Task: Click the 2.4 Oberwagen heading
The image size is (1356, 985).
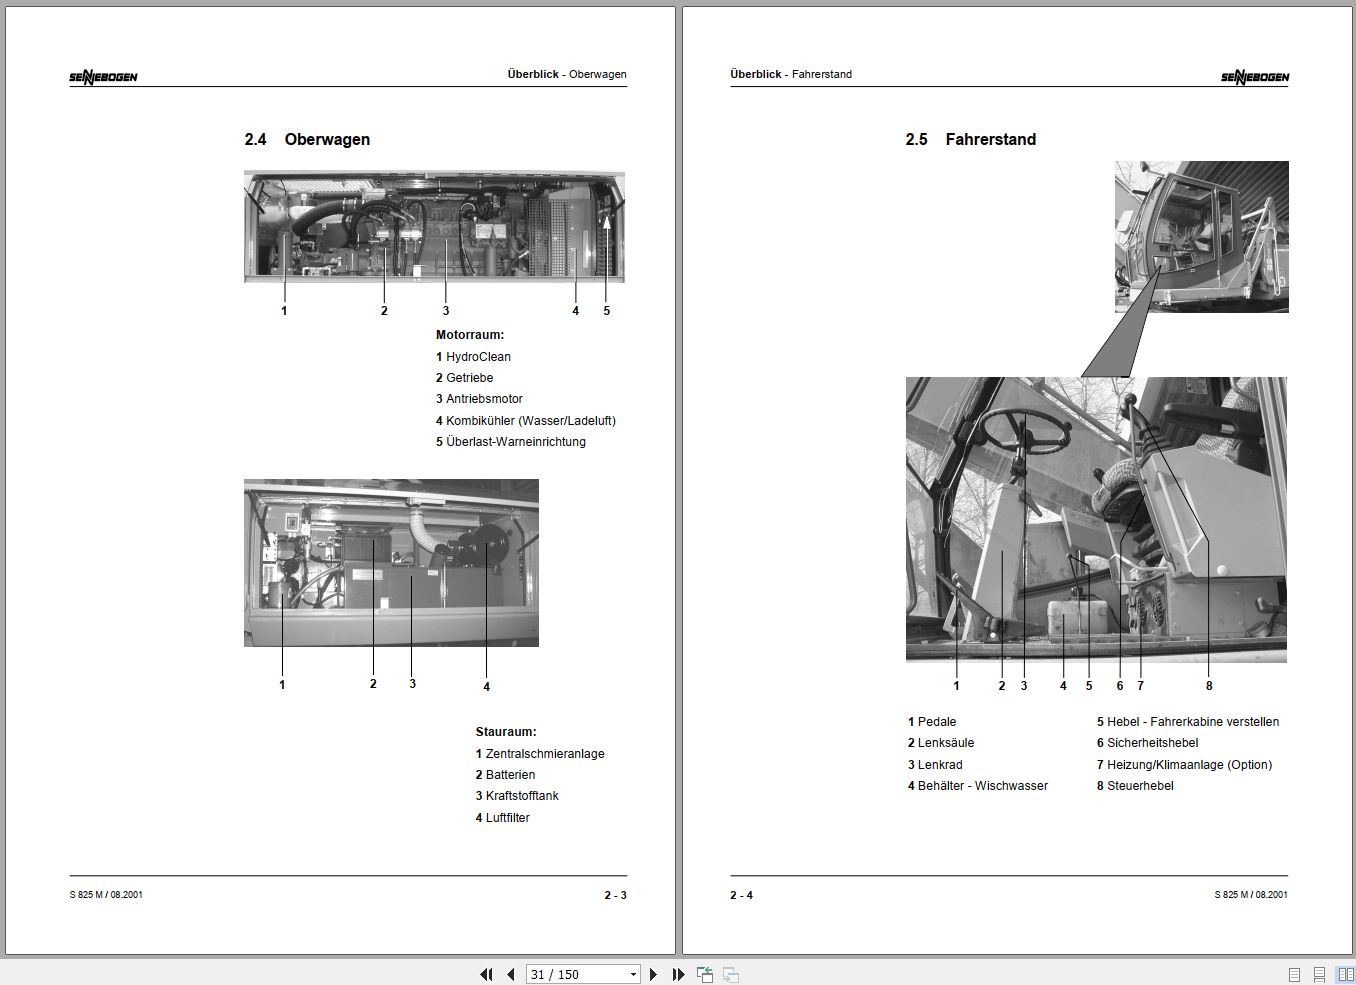Action: coord(307,139)
